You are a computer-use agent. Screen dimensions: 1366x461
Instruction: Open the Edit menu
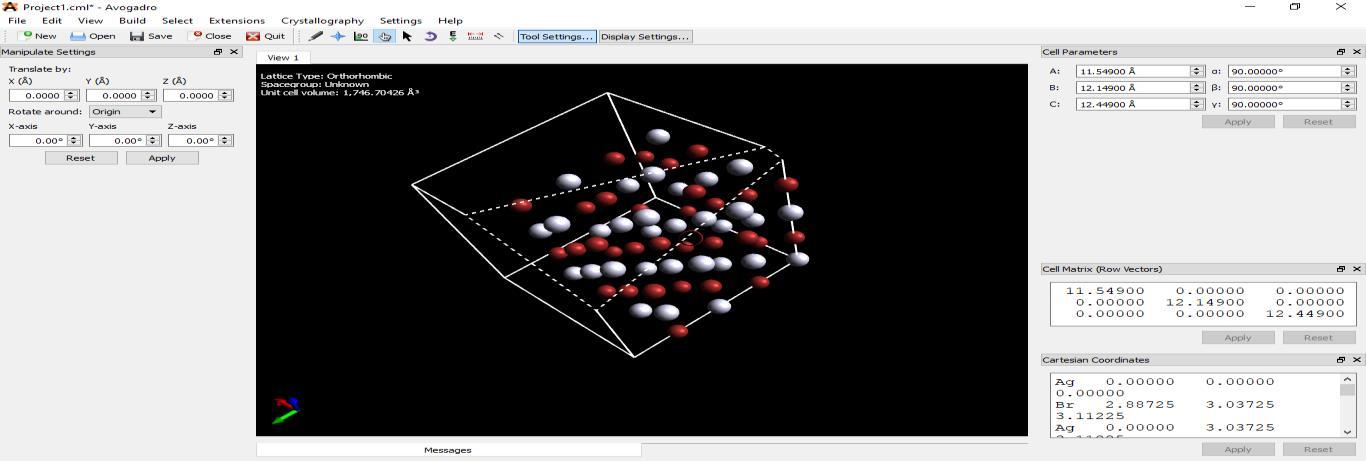tap(52, 20)
